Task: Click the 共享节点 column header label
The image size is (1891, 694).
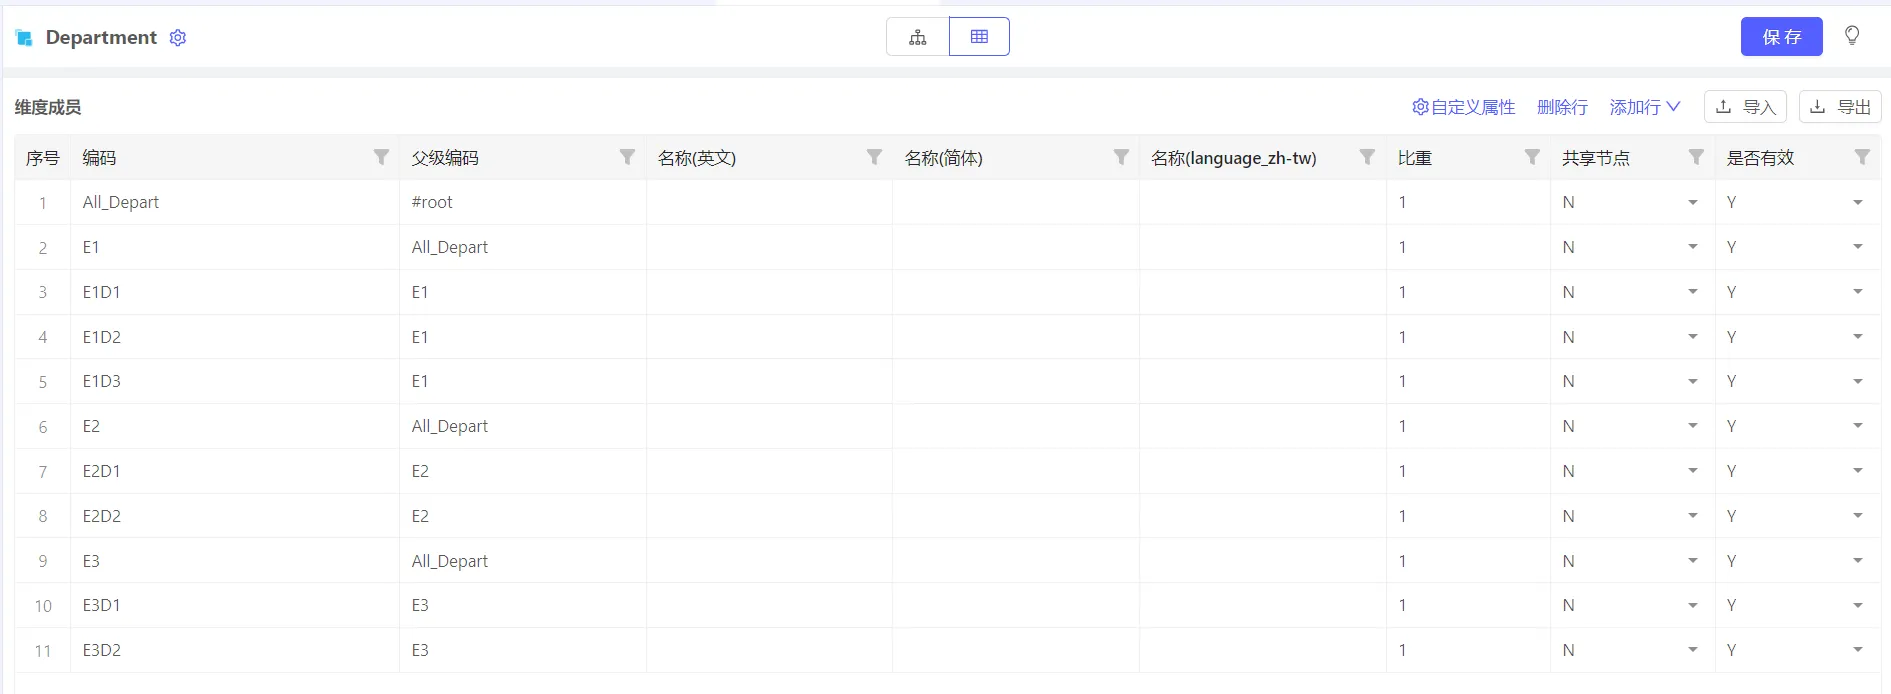Action: 1595,158
